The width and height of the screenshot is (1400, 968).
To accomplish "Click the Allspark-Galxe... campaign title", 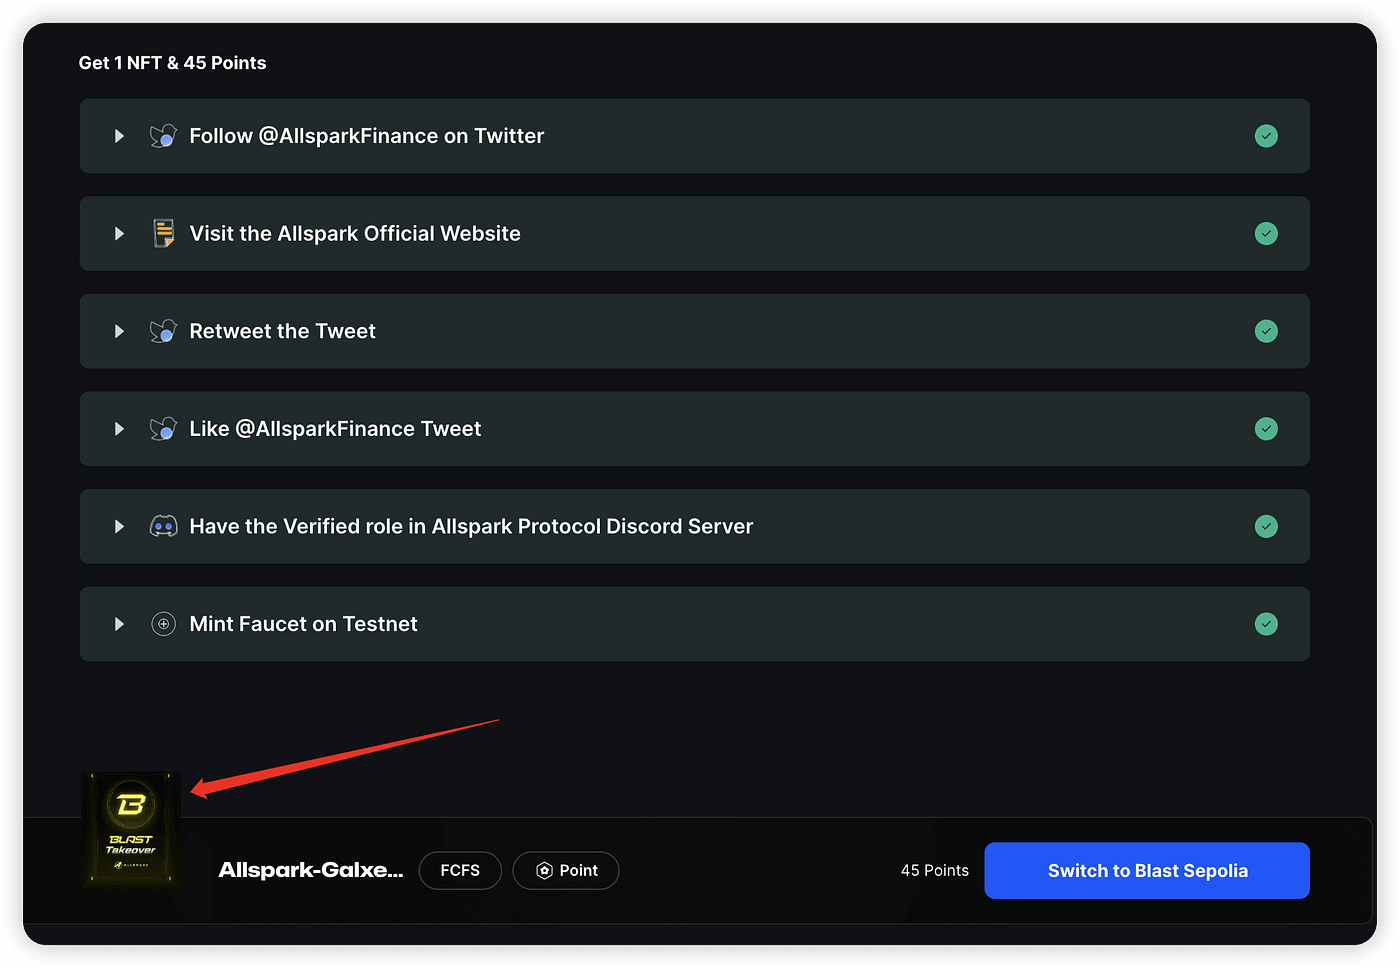I will point(311,870).
